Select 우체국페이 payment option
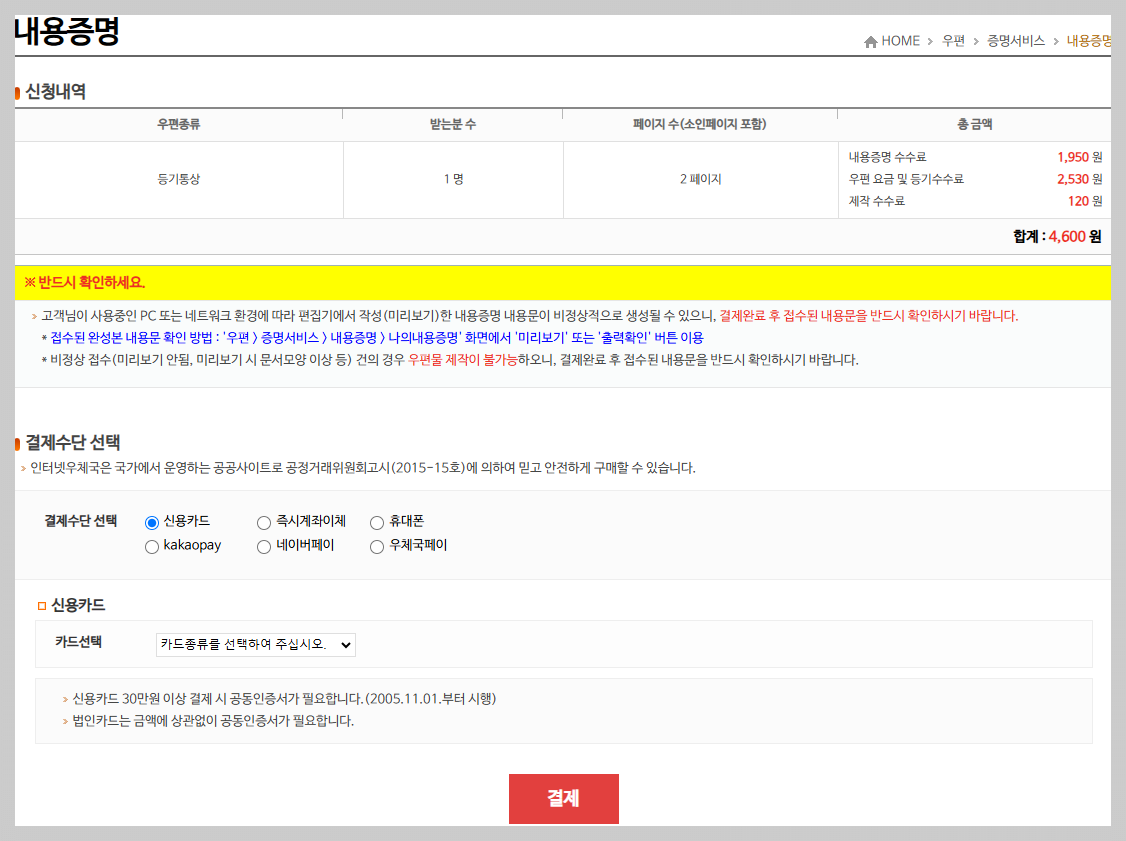This screenshot has width=1126, height=841. [376, 546]
